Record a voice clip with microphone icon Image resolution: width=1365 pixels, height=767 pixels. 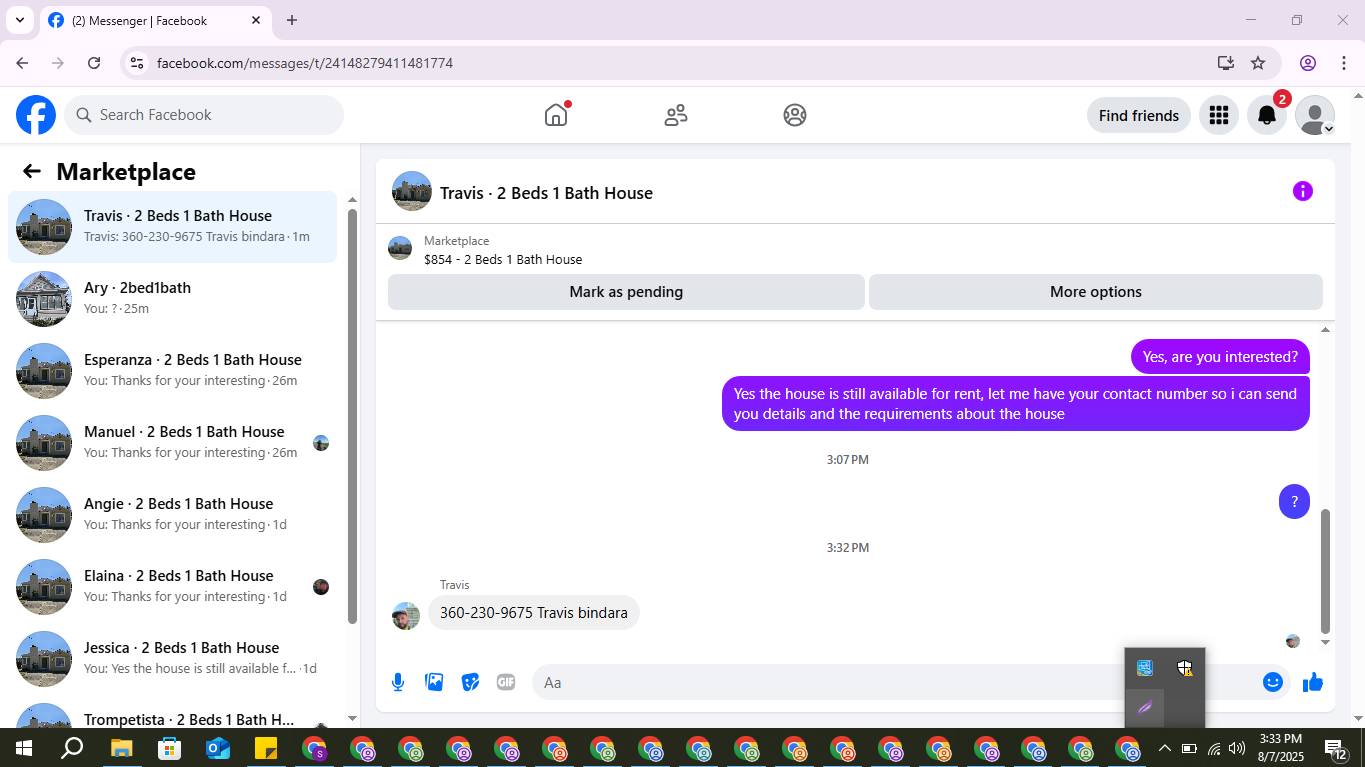pyautogui.click(x=398, y=682)
